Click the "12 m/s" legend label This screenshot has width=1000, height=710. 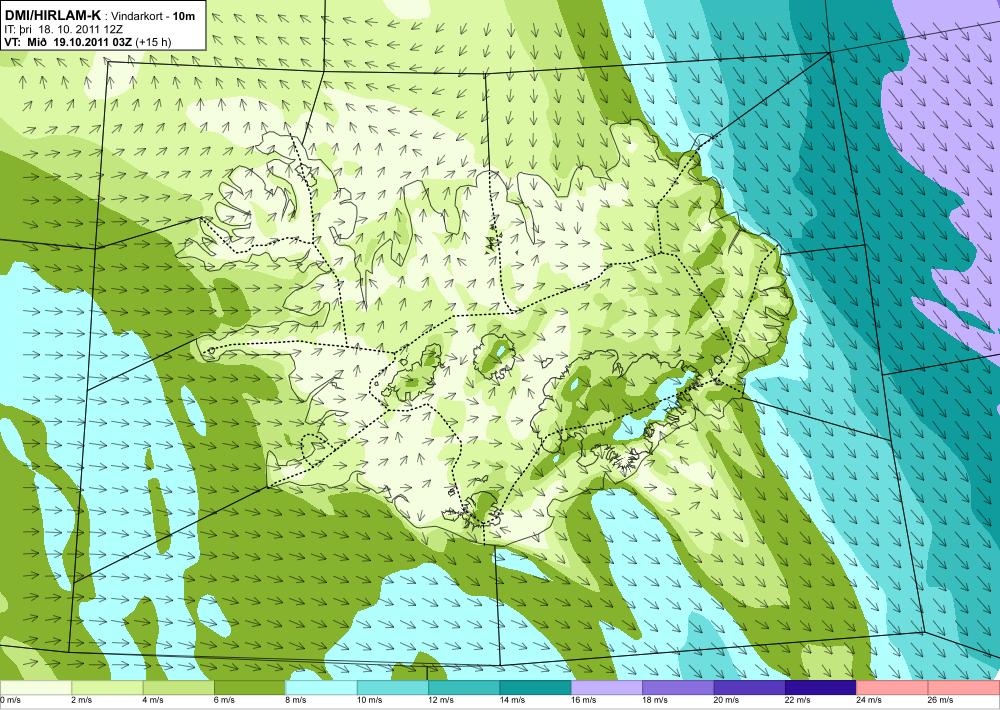(441, 700)
